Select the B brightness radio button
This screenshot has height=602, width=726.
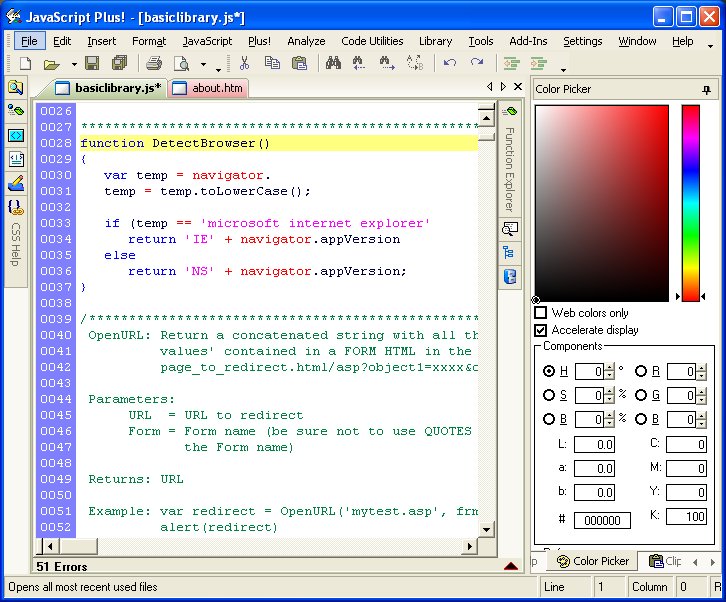coord(549,419)
